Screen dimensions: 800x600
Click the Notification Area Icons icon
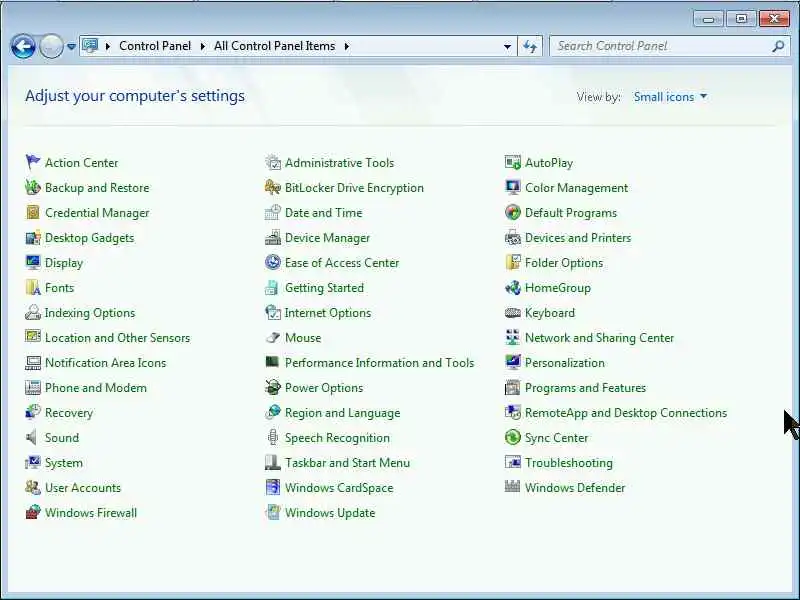pyautogui.click(x=33, y=362)
